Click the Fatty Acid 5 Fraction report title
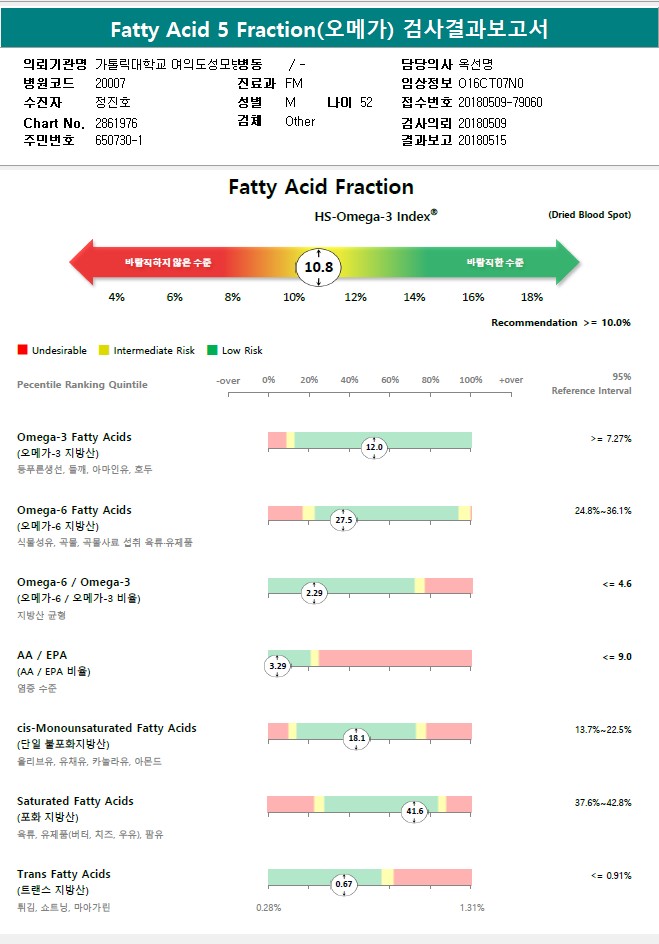 [329, 29]
